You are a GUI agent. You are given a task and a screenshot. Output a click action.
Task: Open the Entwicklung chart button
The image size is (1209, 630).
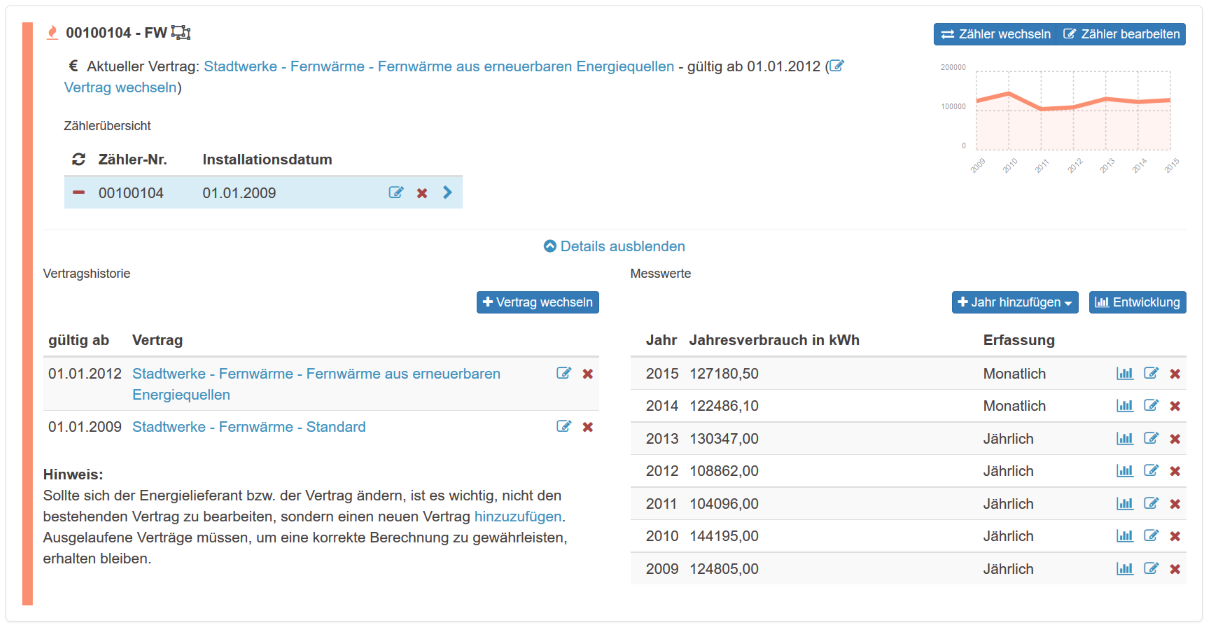1137,302
